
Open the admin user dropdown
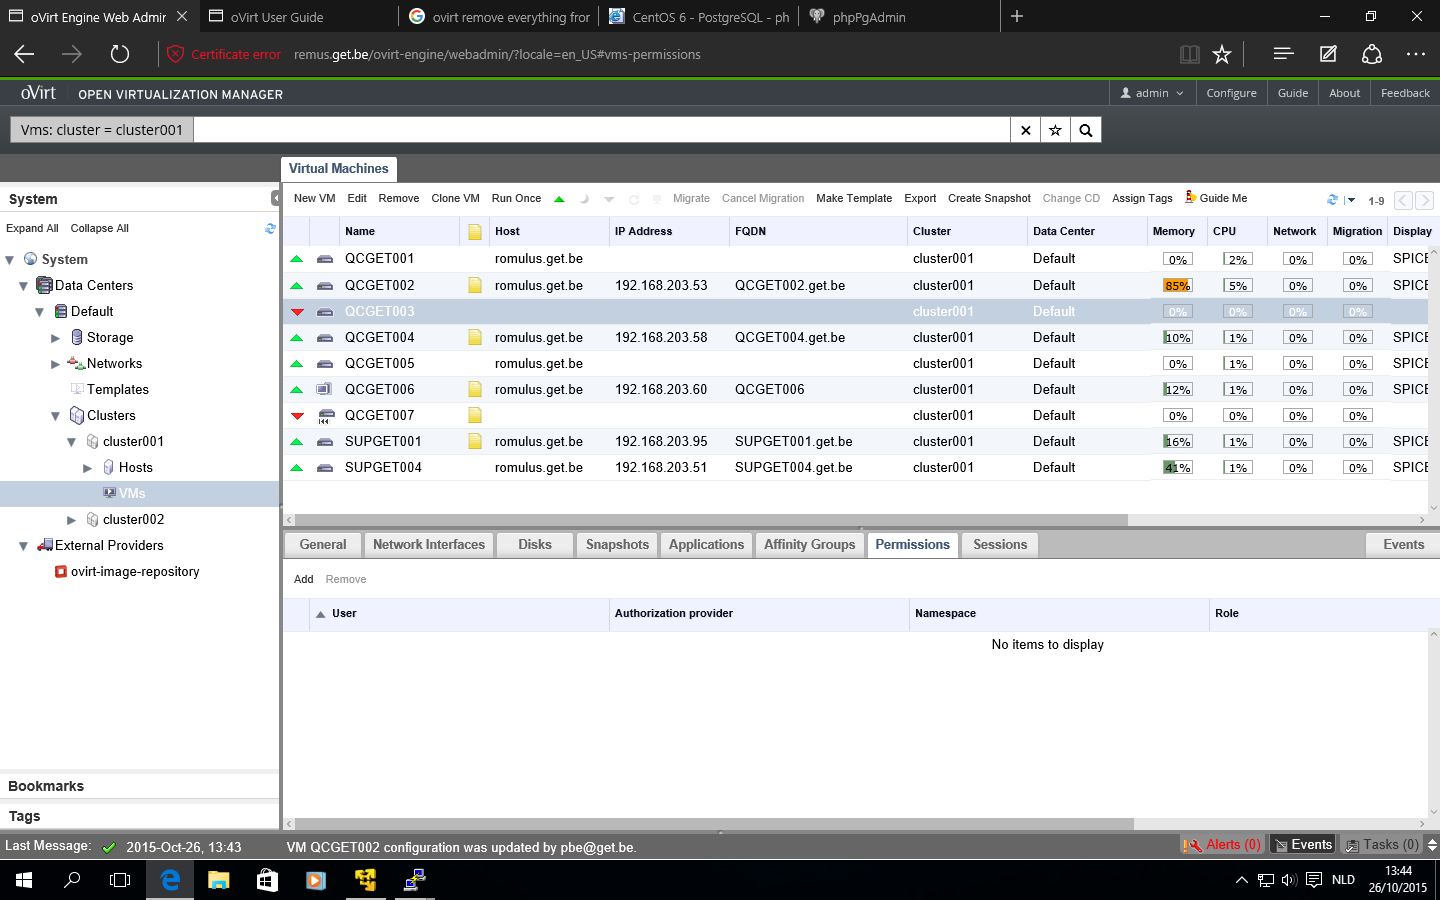(1152, 93)
